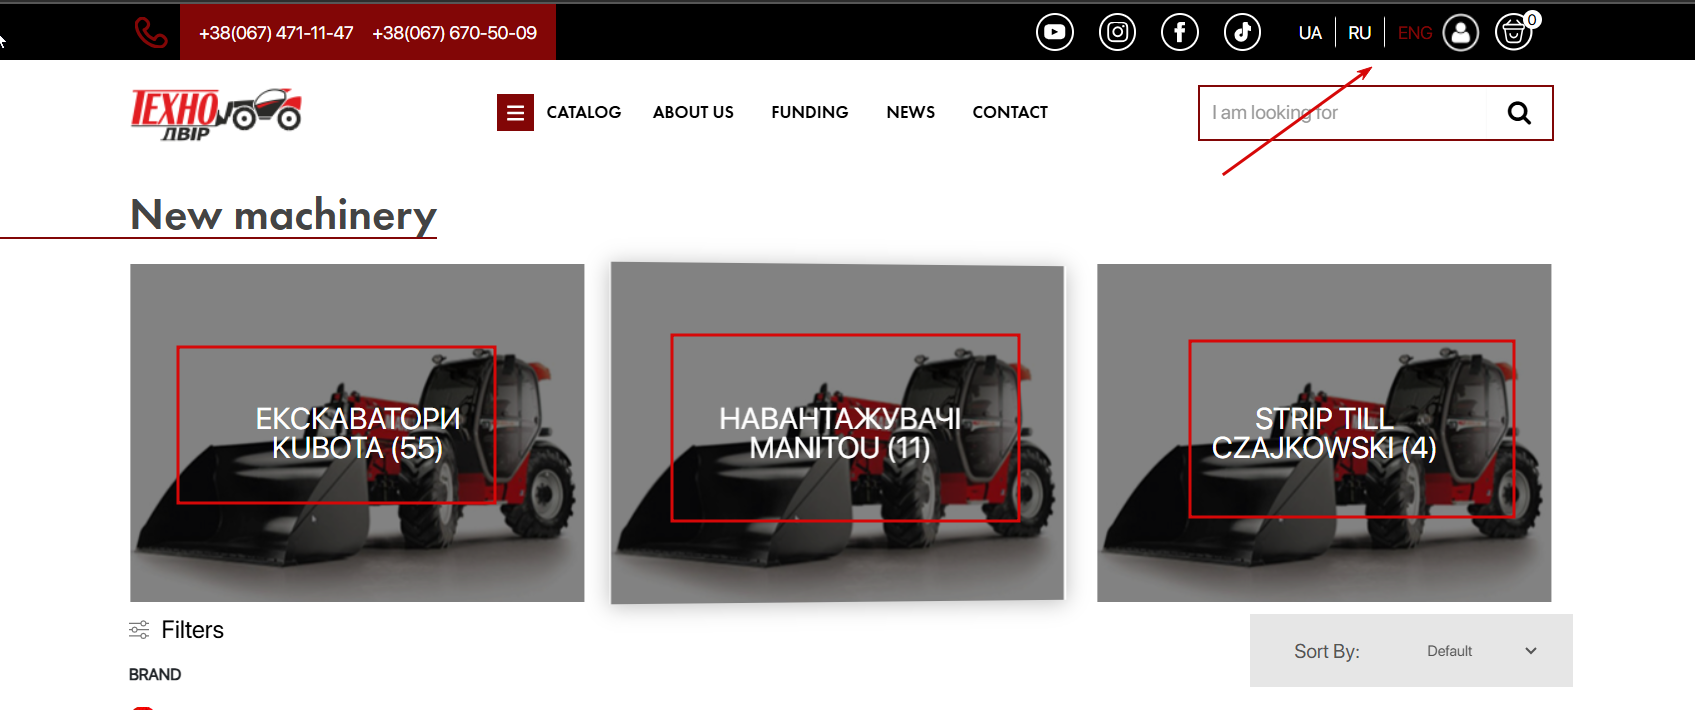Call phone number +38(067) 670-50-09
The width and height of the screenshot is (1695, 710).
click(455, 33)
